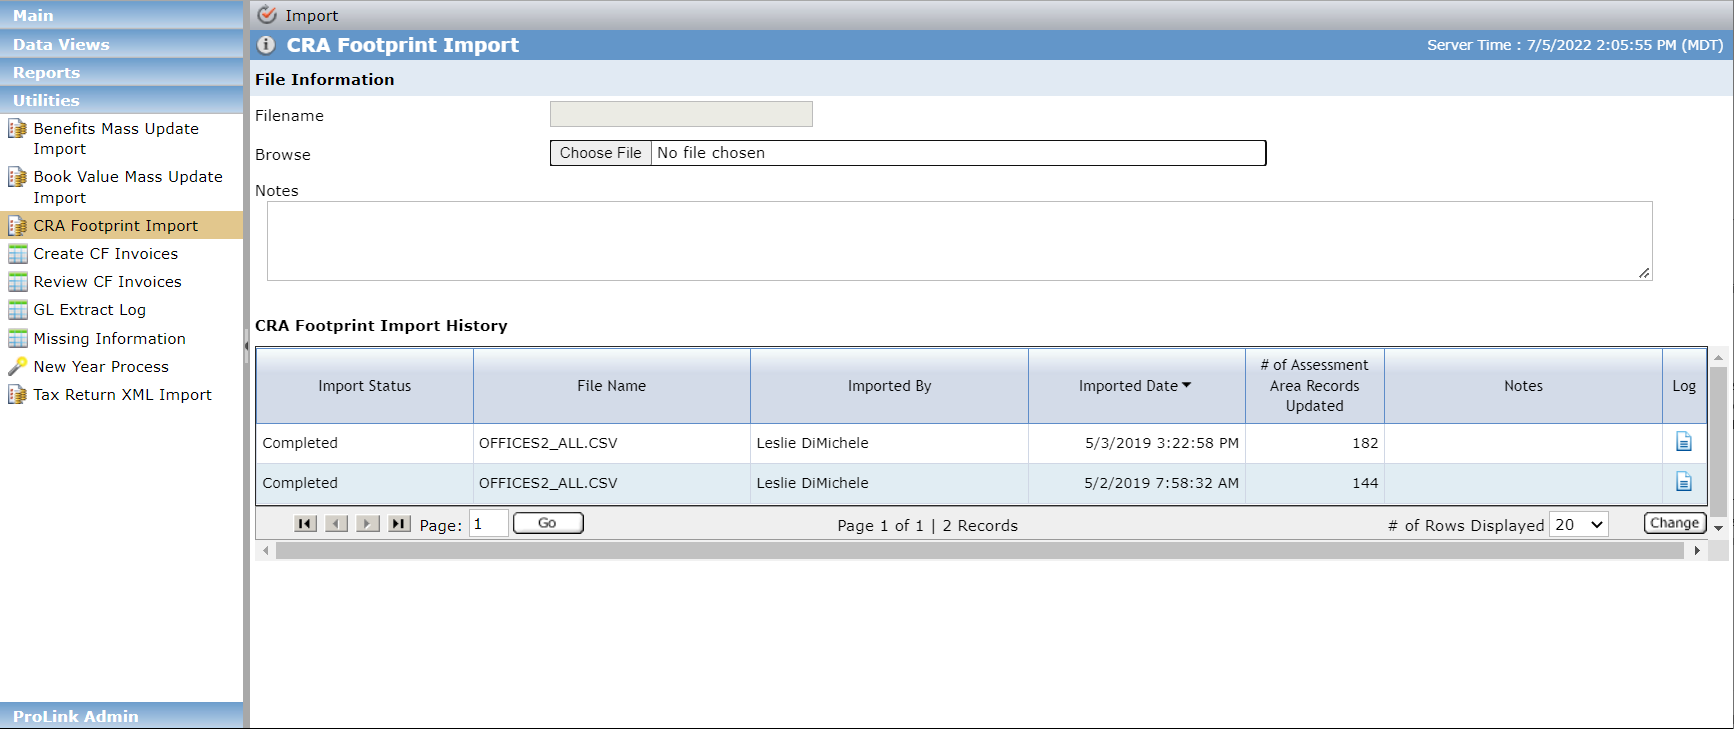Click scroll left arrow of horizontal scrollbar
This screenshot has height=729, width=1734.
click(265, 551)
